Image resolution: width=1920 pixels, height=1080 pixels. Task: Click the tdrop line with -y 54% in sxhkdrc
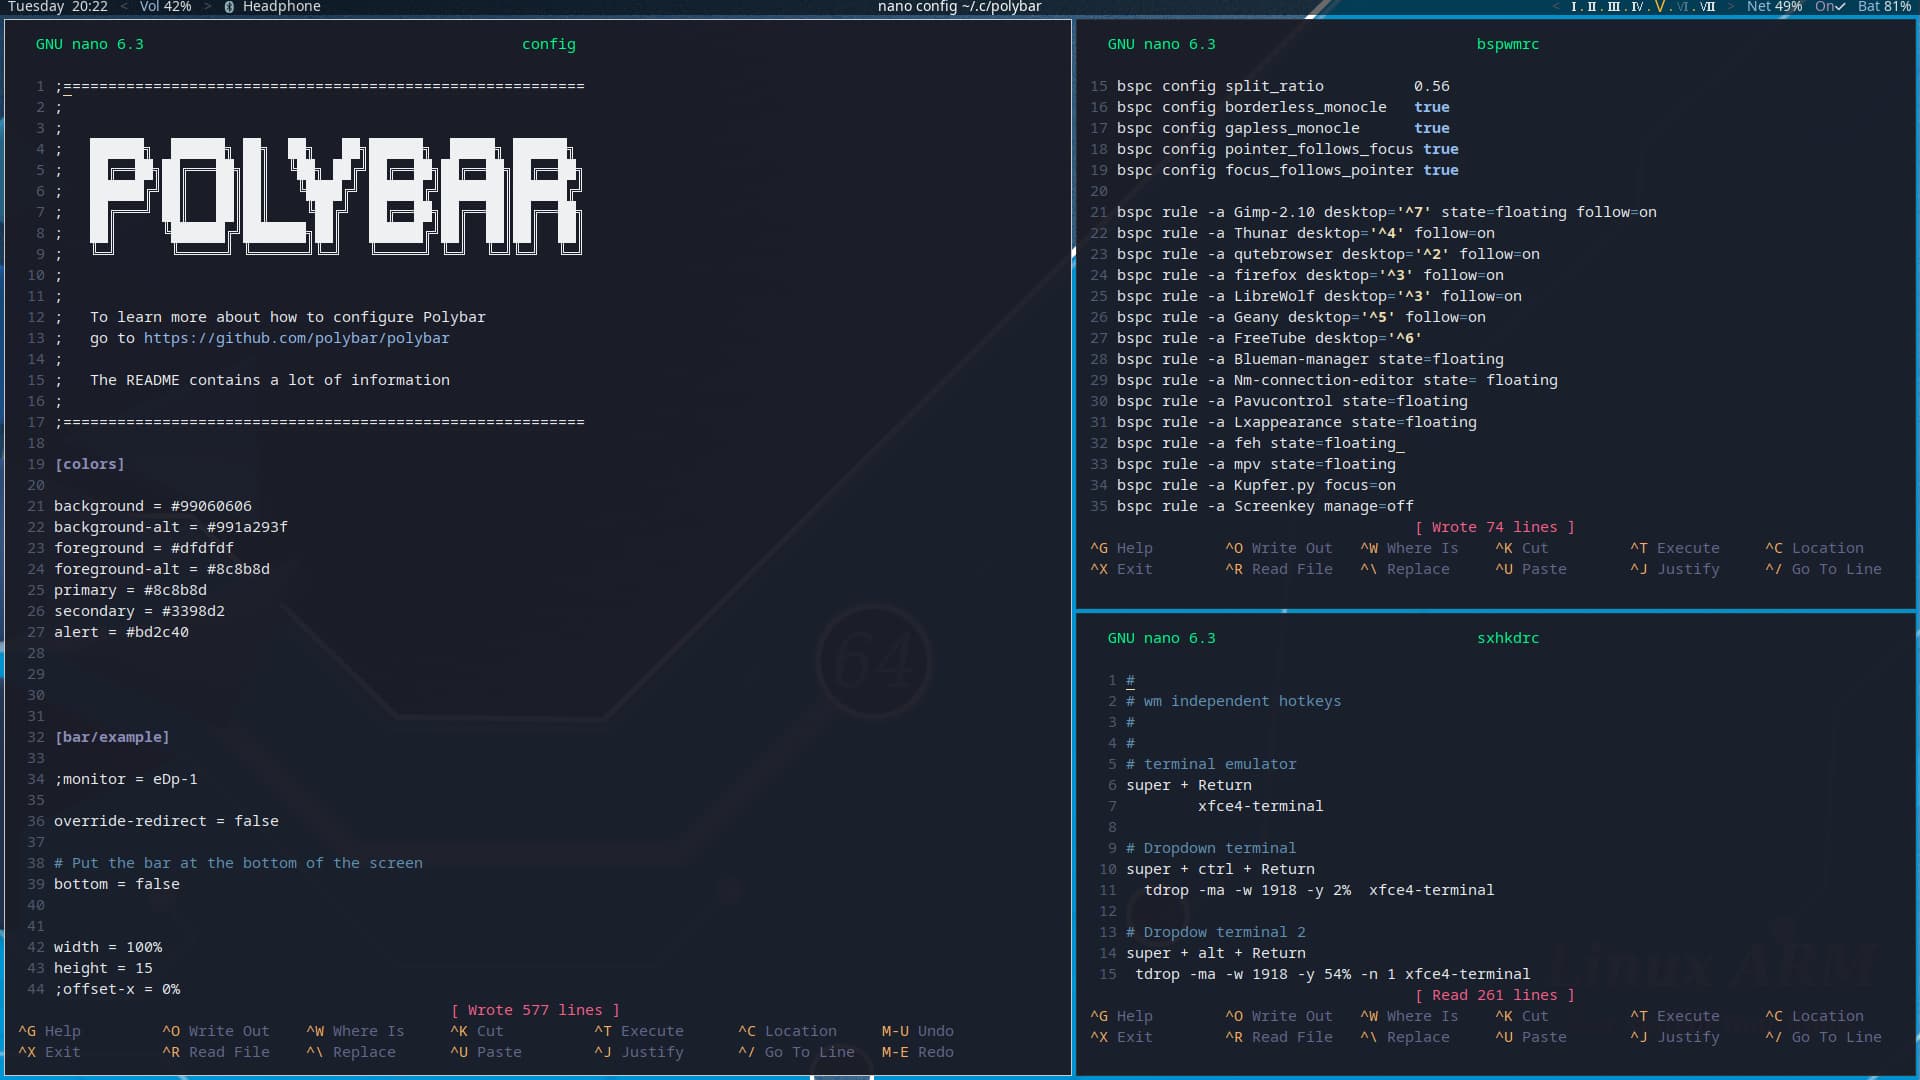pyautogui.click(x=1333, y=974)
